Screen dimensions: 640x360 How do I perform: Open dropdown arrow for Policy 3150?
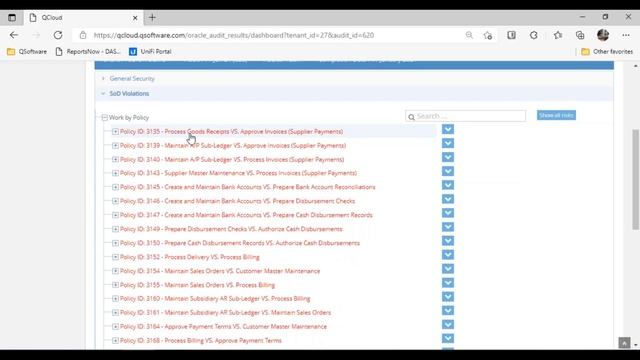coord(448,241)
